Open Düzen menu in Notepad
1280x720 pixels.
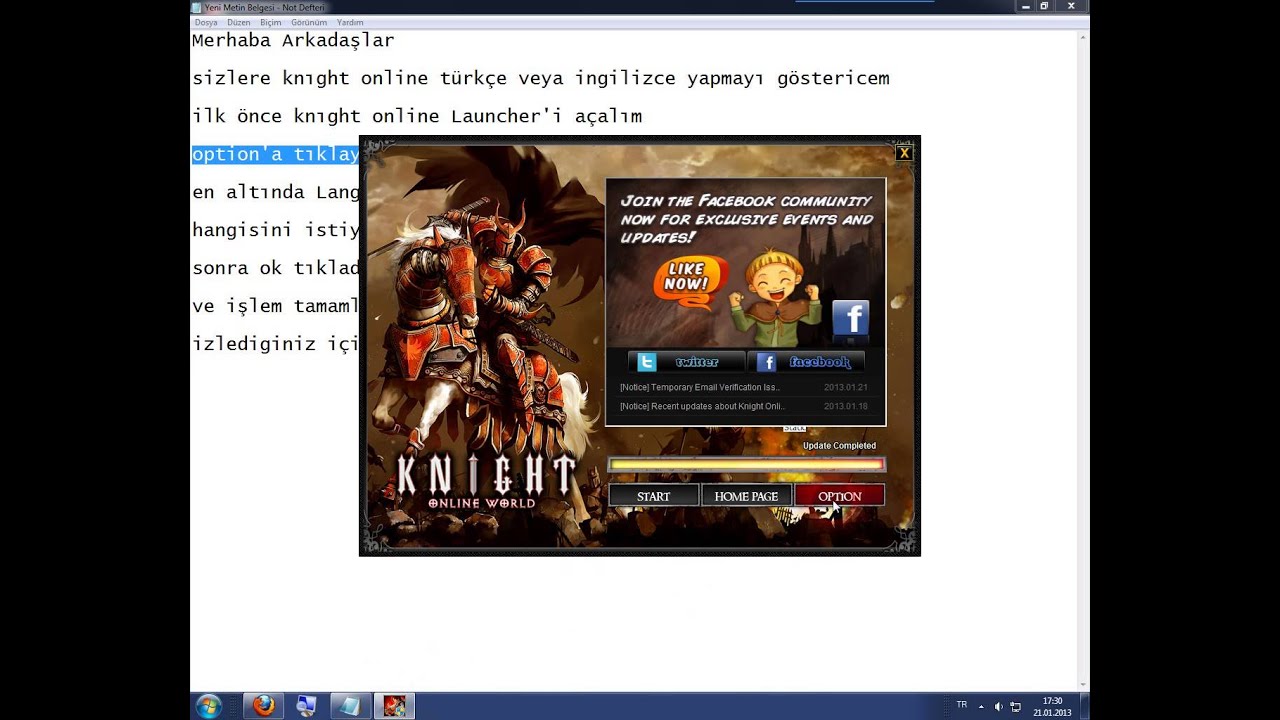(x=238, y=22)
